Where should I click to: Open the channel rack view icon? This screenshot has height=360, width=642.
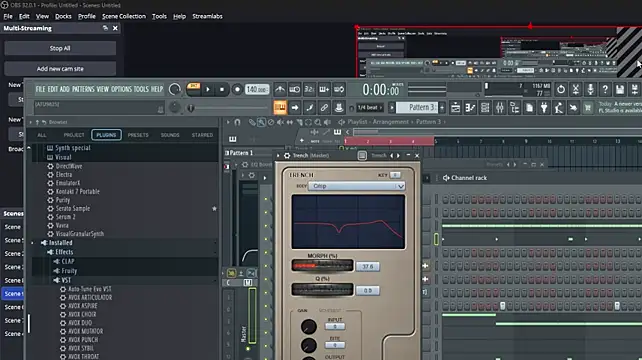point(485,108)
